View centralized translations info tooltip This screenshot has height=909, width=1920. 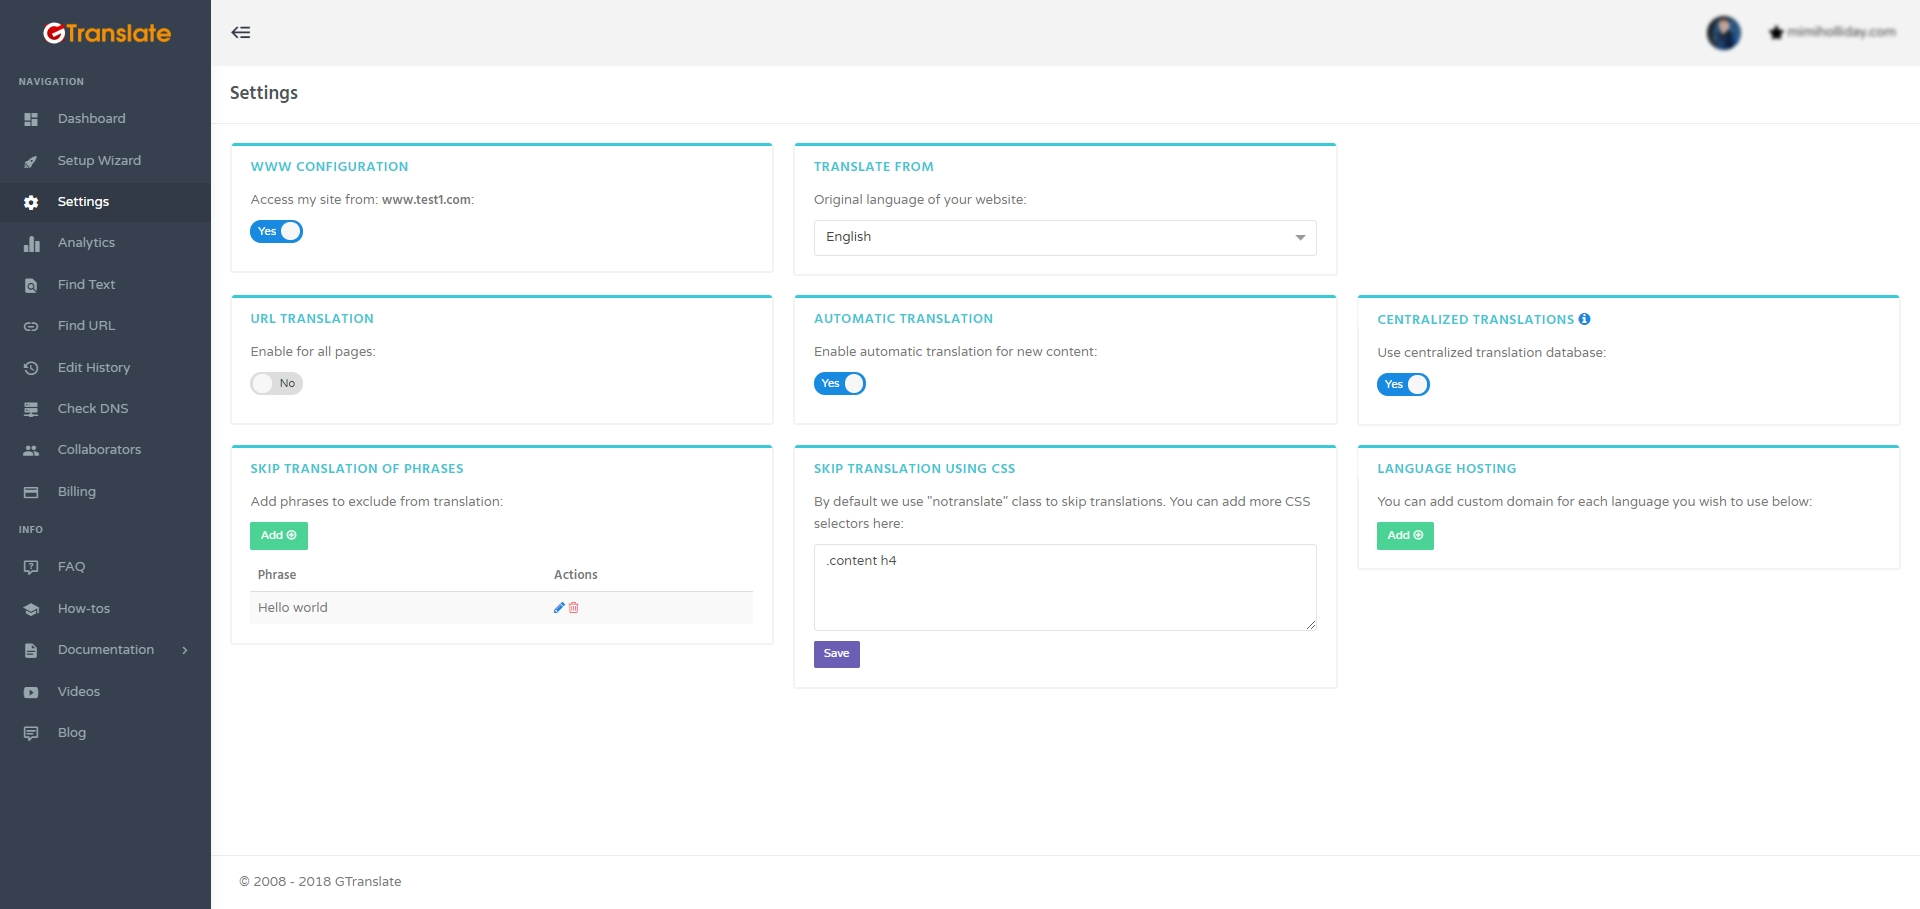(x=1586, y=319)
